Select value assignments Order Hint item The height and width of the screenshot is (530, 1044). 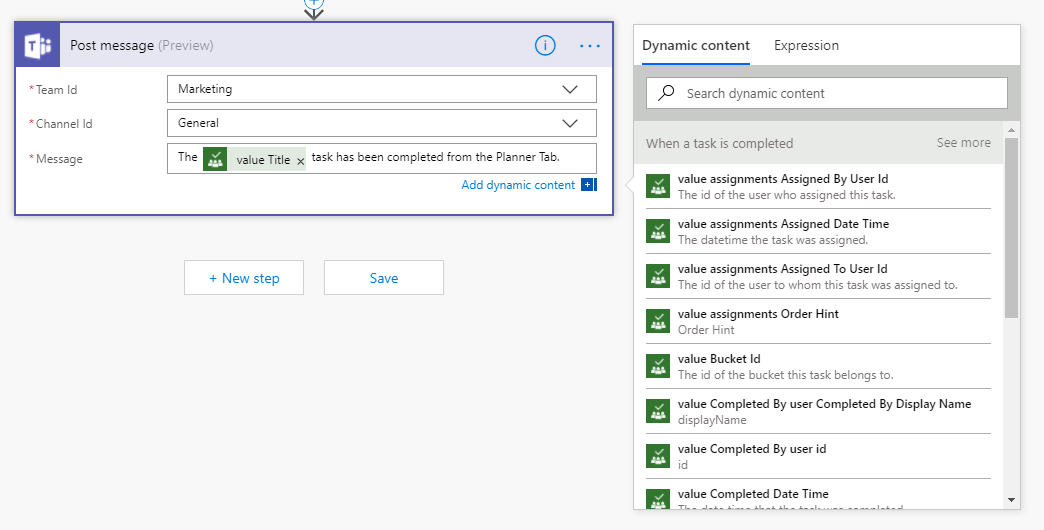tap(818, 321)
